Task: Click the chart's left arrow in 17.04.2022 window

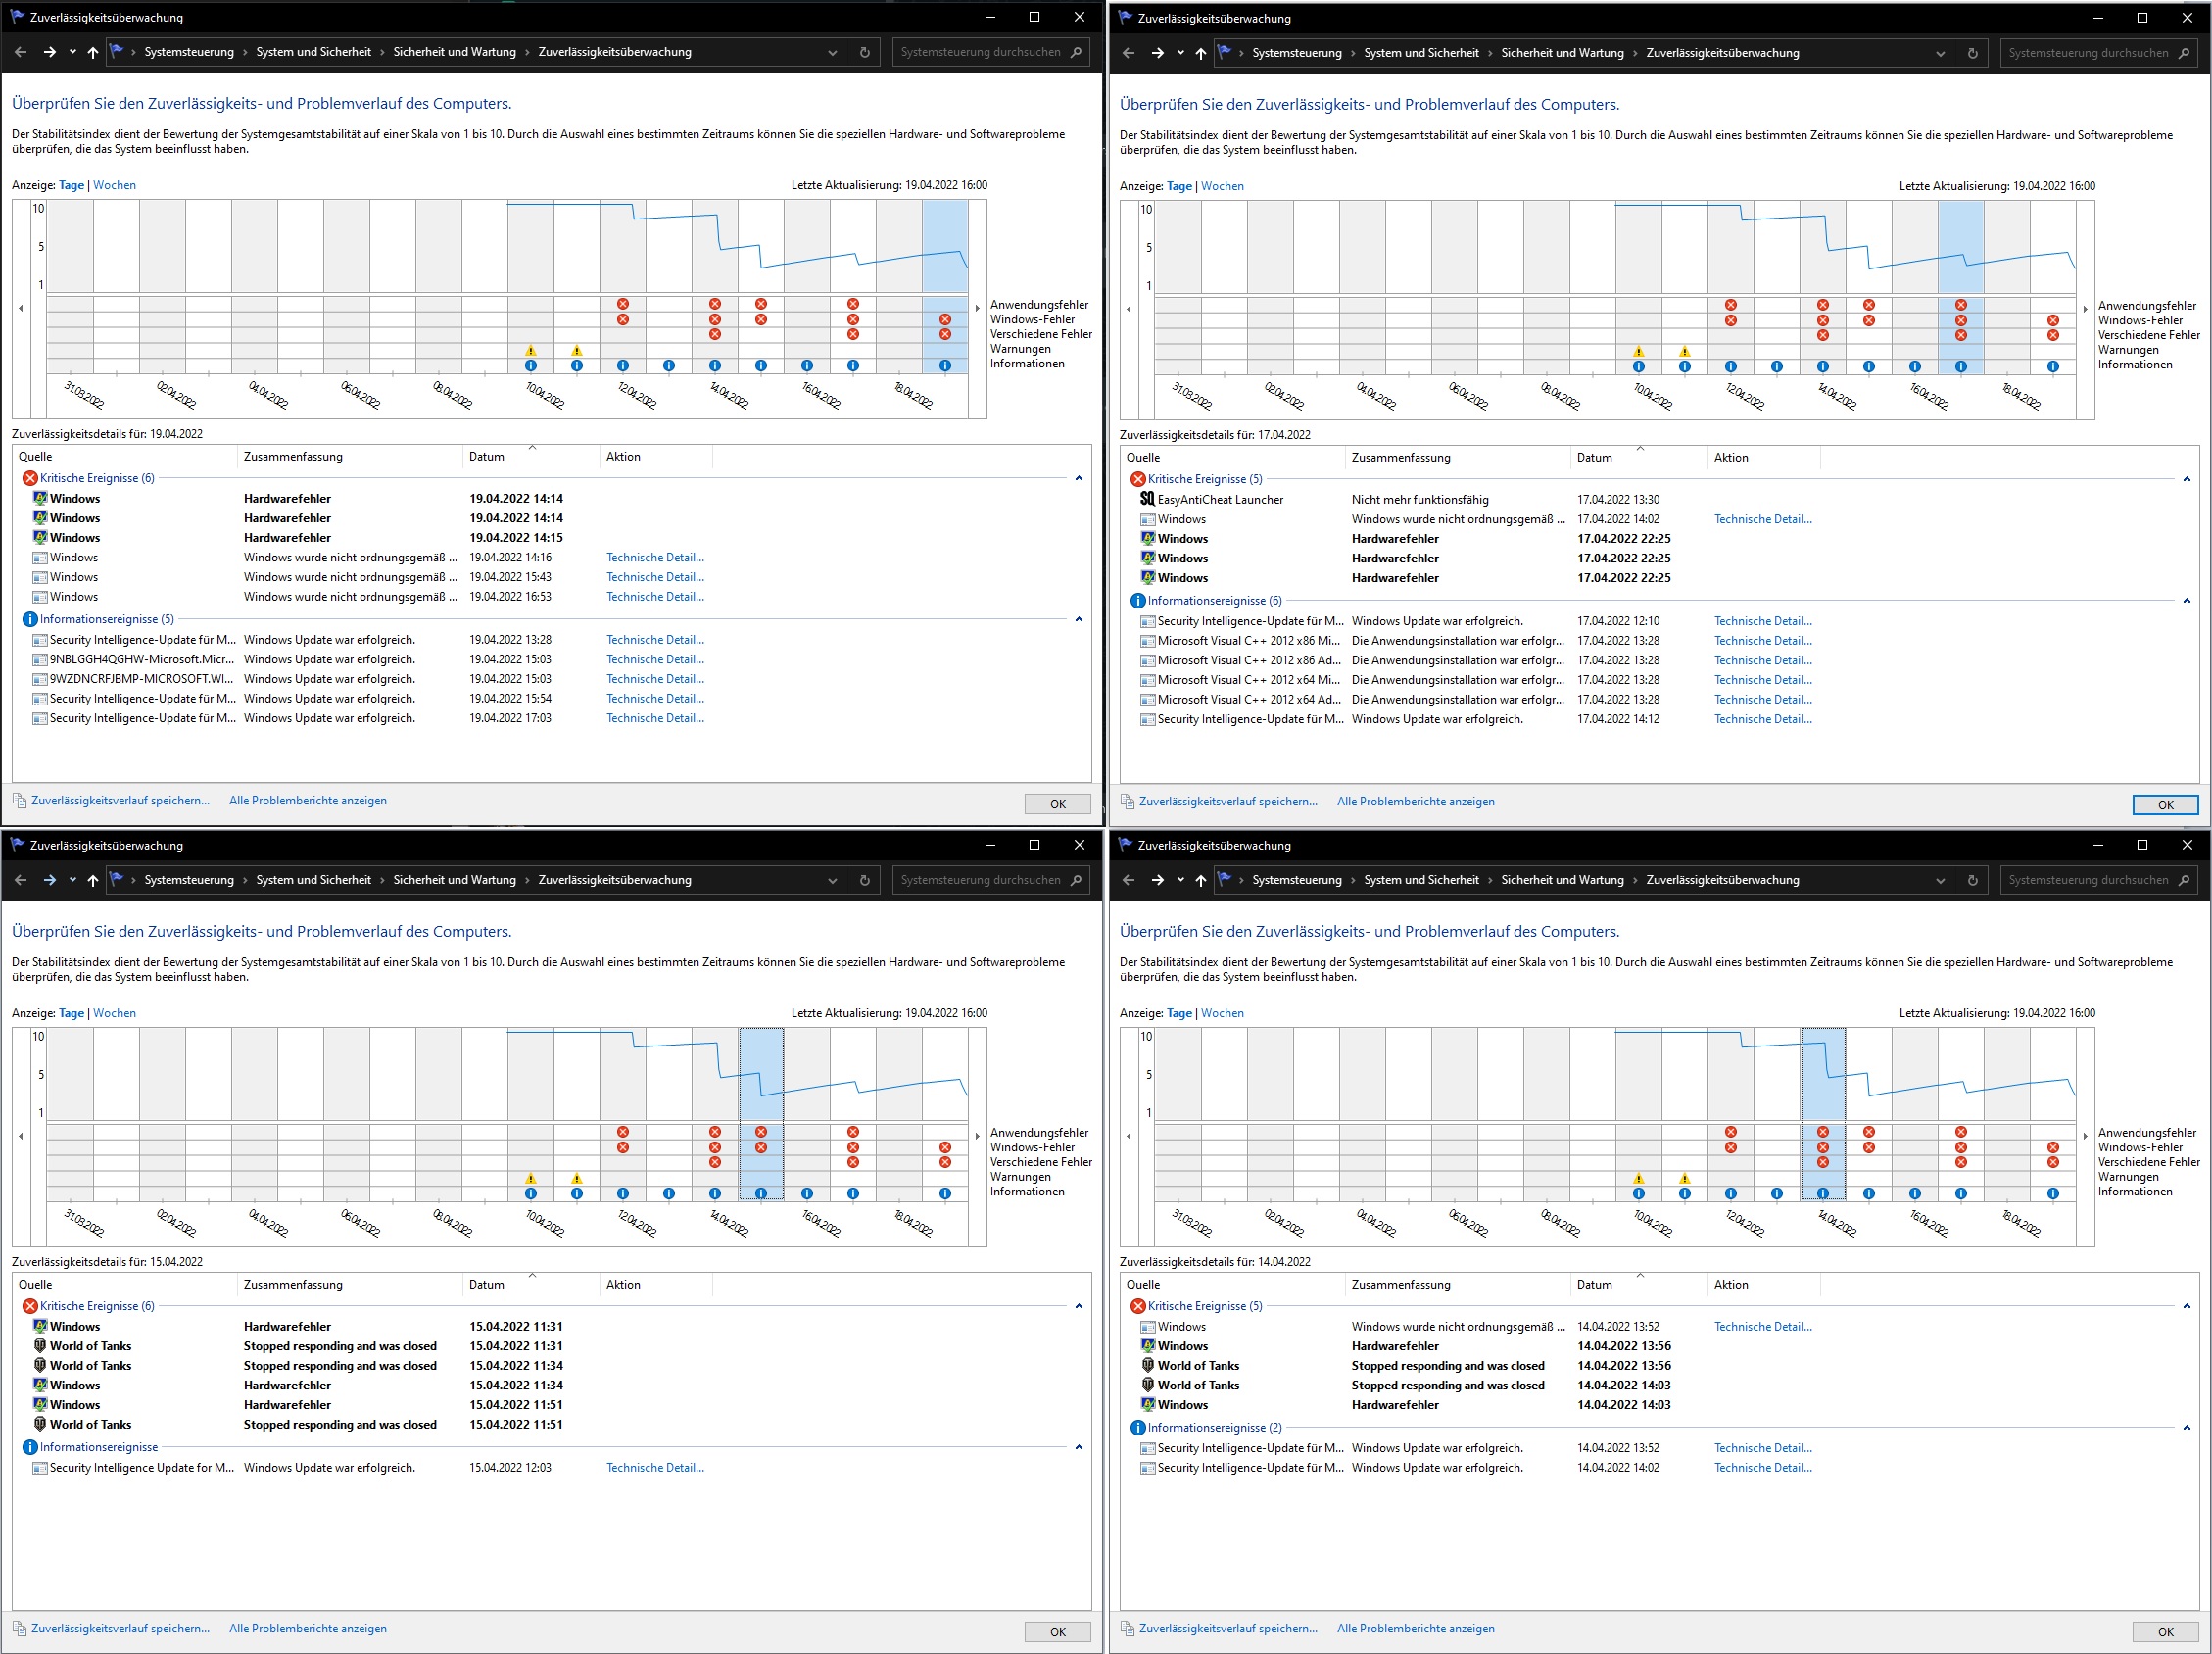Action: pyautogui.click(x=1128, y=309)
